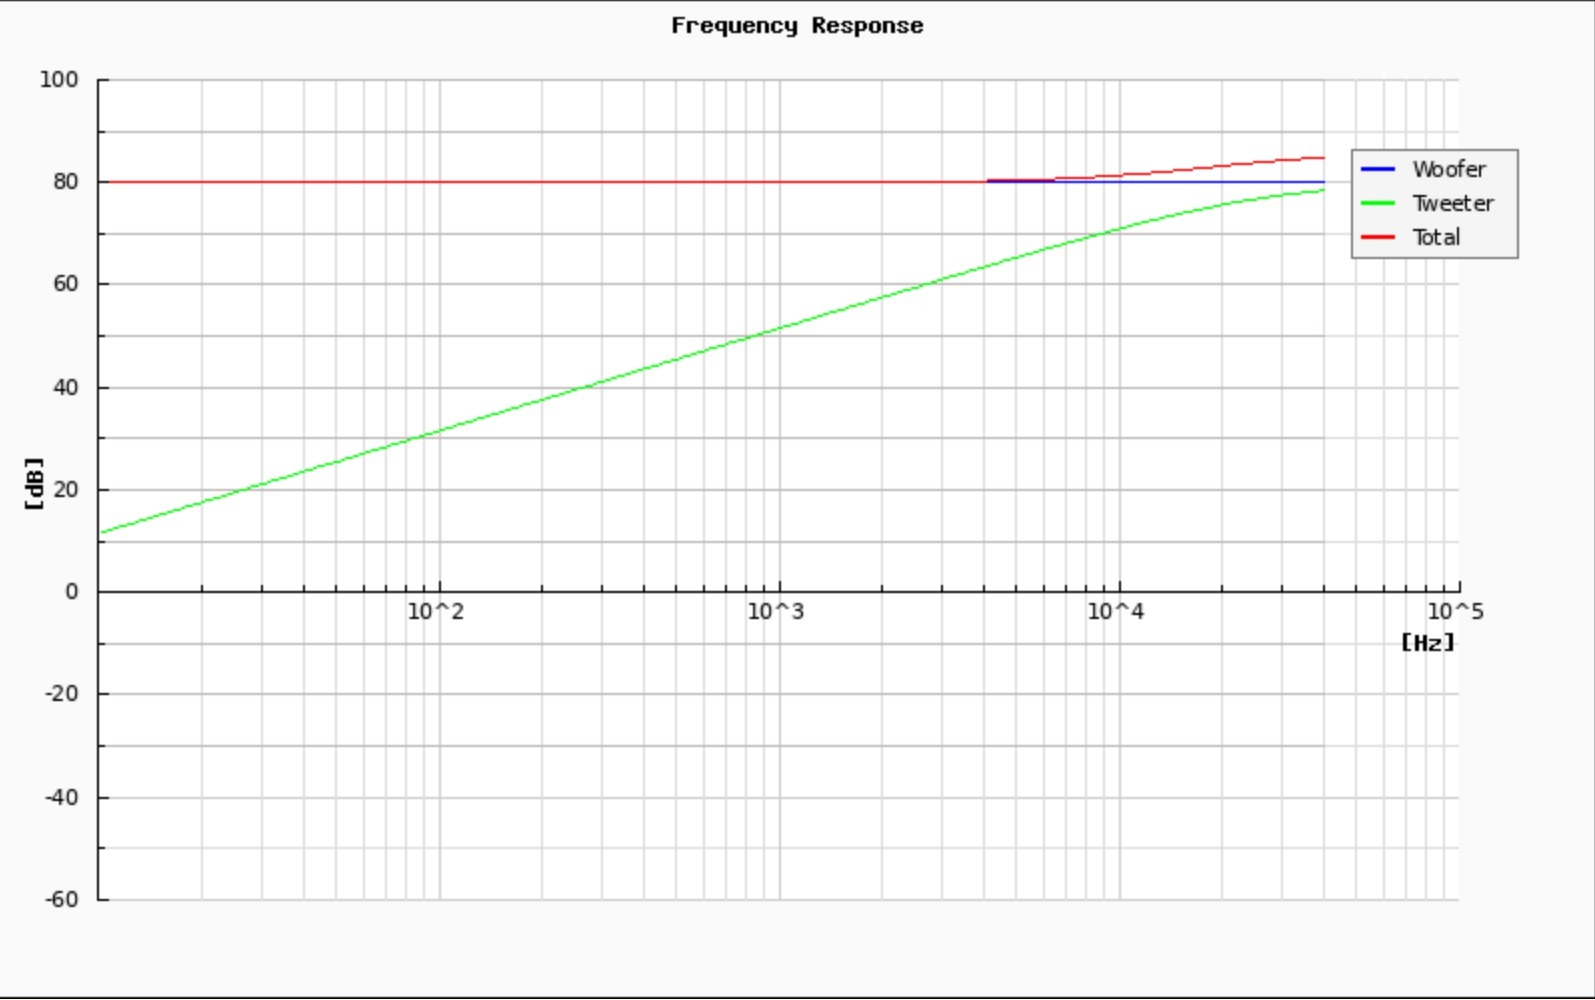Screen dimensions: 1595x1000
Task: Click the -60 dB axis value
Action: [62, 900]
